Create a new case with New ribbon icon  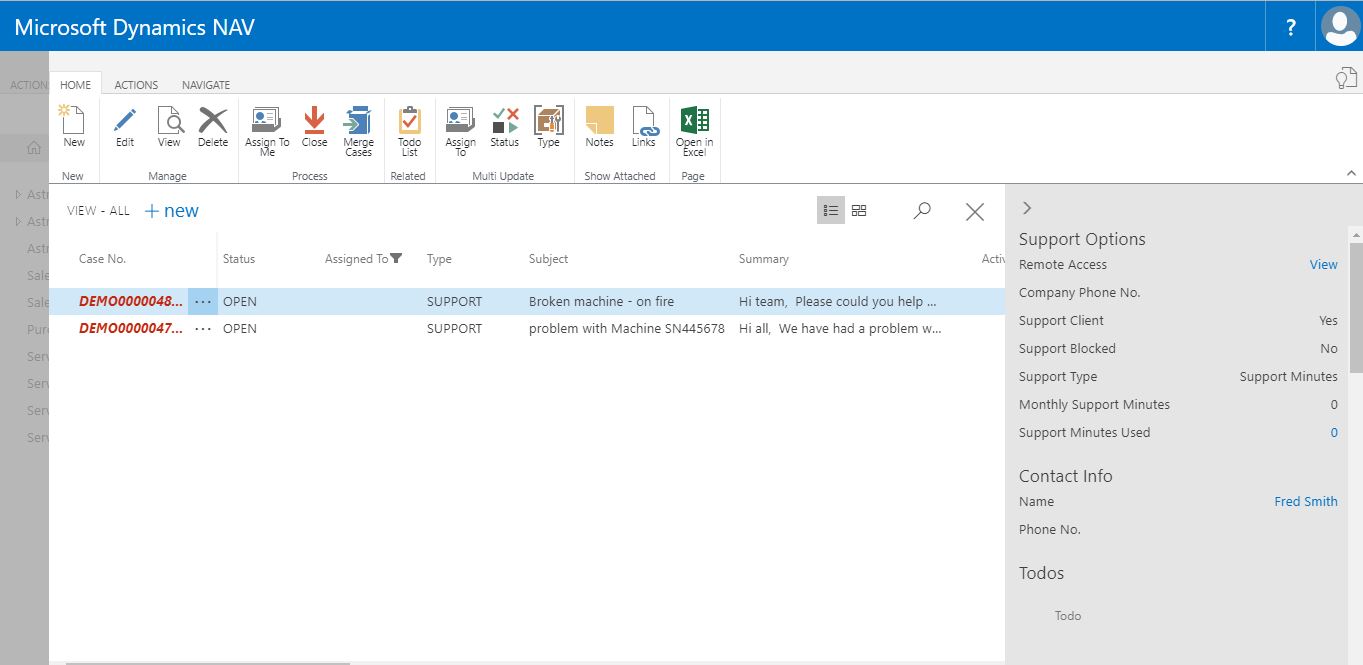click(x=74, y=127)
